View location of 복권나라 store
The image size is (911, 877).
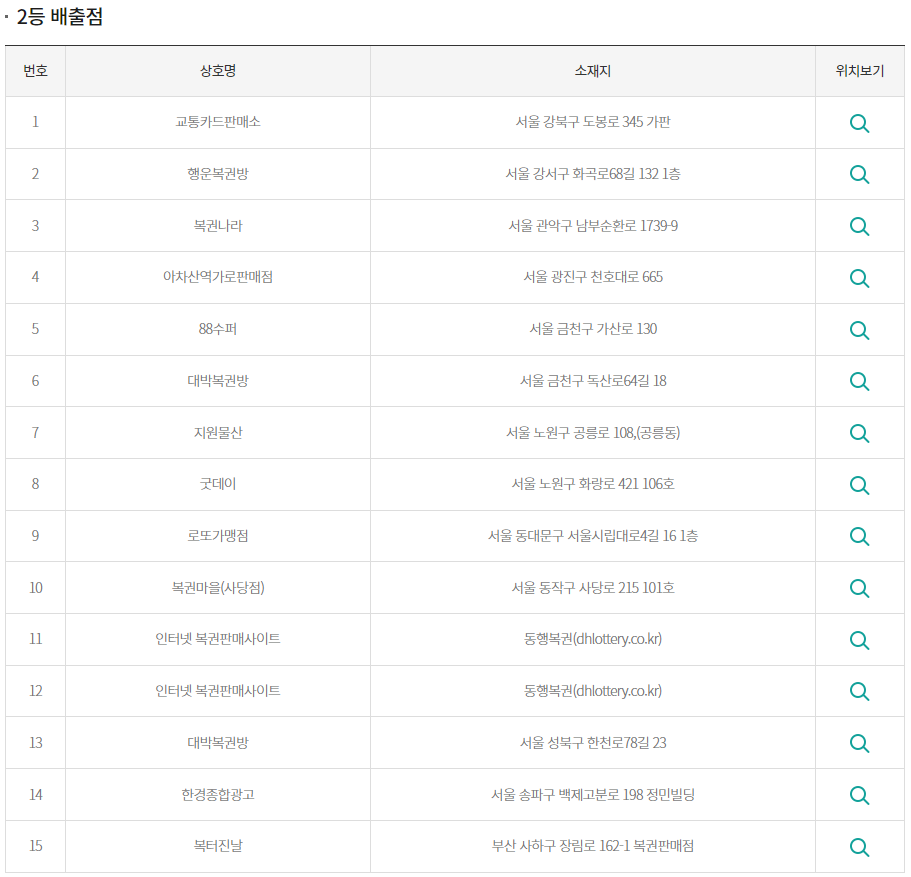(859, 226)
